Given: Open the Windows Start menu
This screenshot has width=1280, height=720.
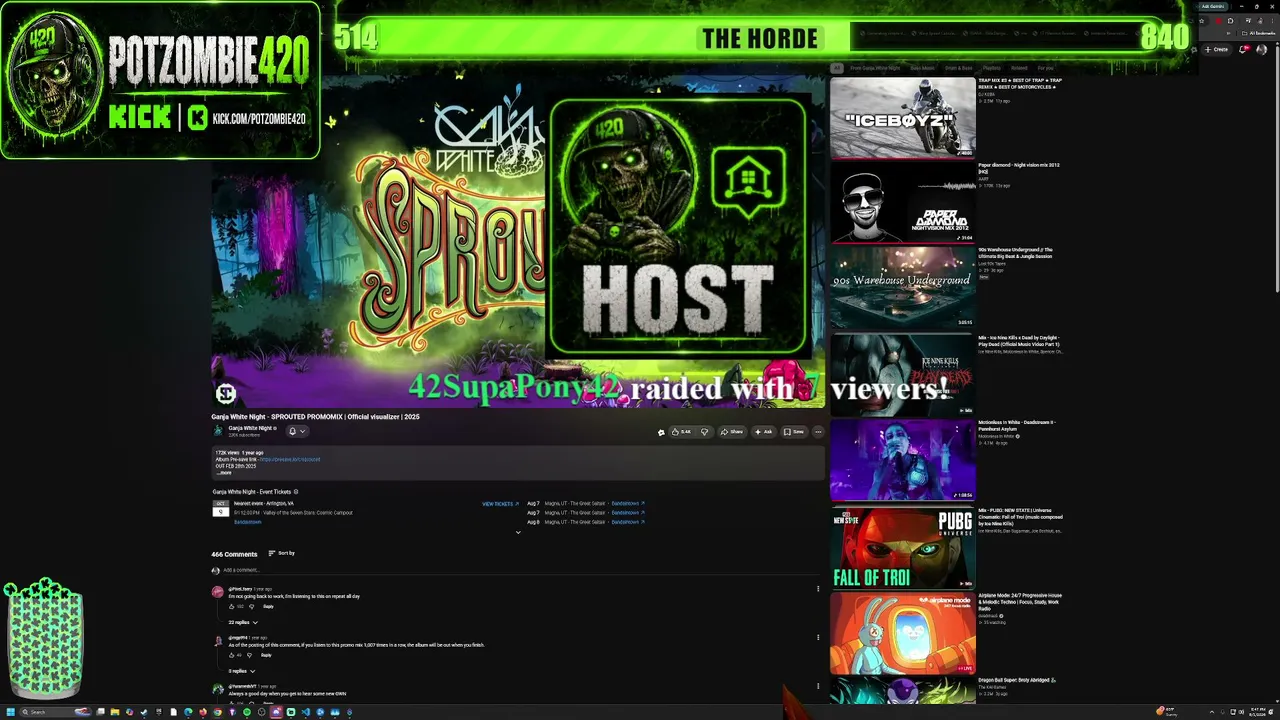Looking at the screenshot, I should pos(11,712).
